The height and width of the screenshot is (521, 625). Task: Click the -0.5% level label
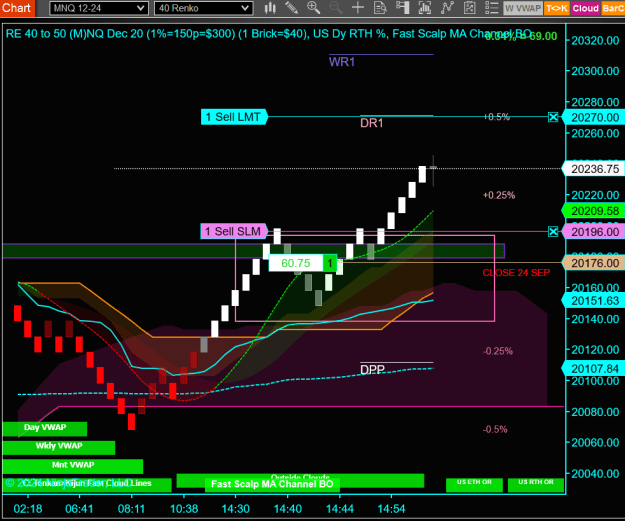pos(495,429)
